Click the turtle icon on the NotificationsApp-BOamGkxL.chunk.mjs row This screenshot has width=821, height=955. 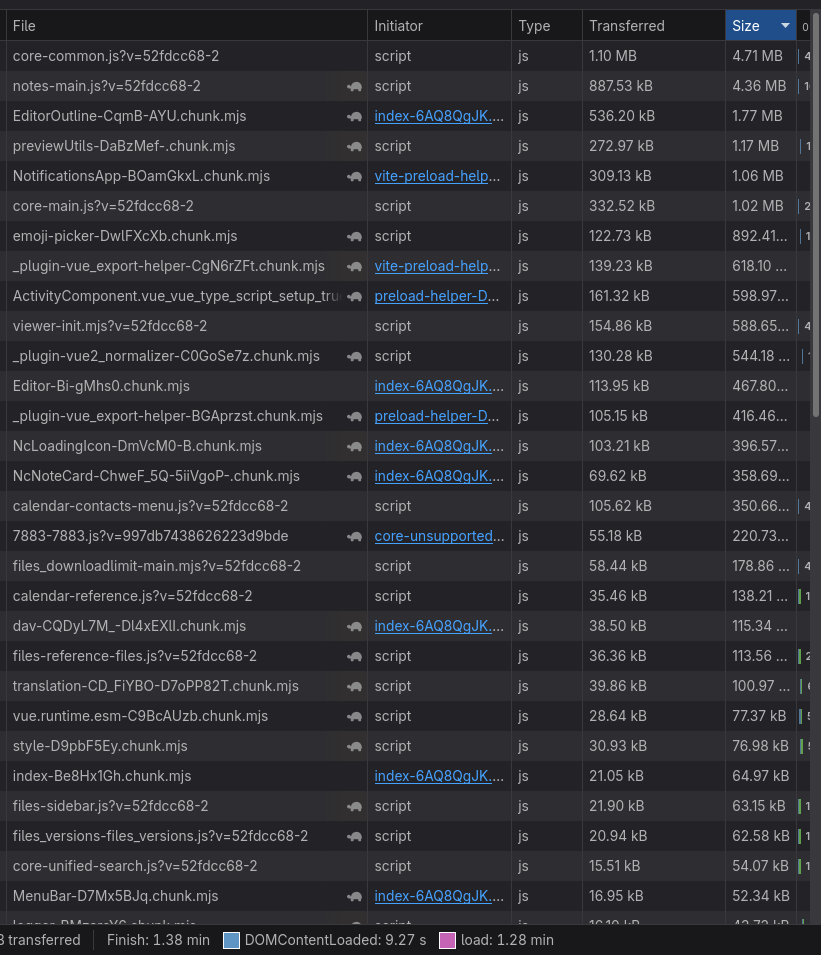pyautogui.click(x=354, y=176)
